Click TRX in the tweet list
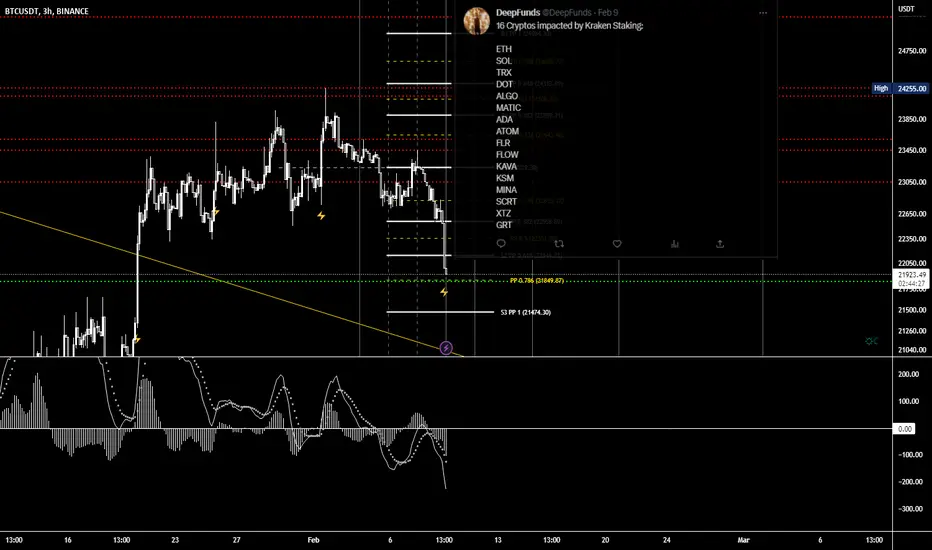Image resolution: width=932 pixels, height=550 pixels. (504, 73)
